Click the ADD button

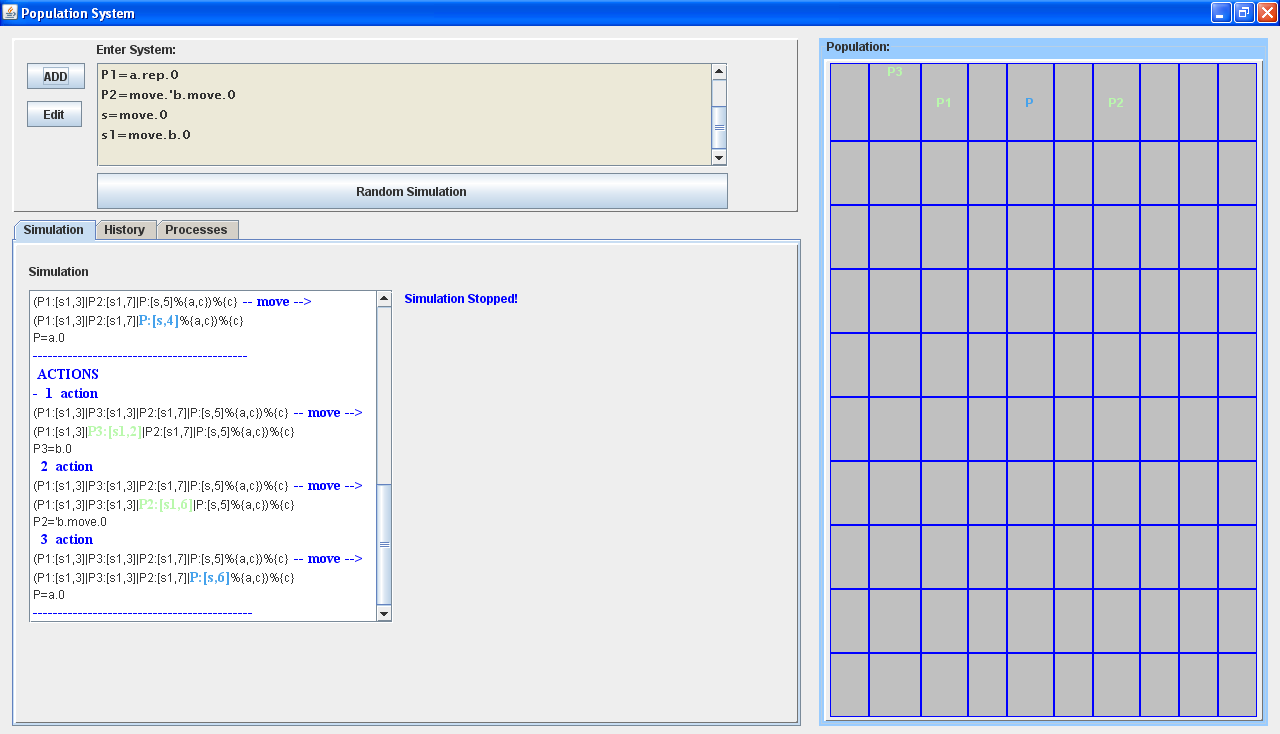coord(56,76)
